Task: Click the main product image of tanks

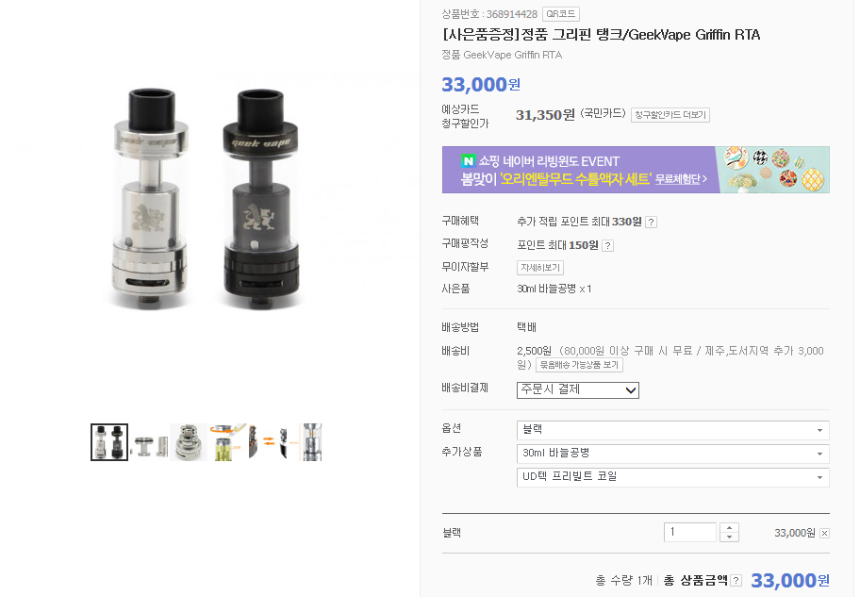Action: tap(207, 198)
